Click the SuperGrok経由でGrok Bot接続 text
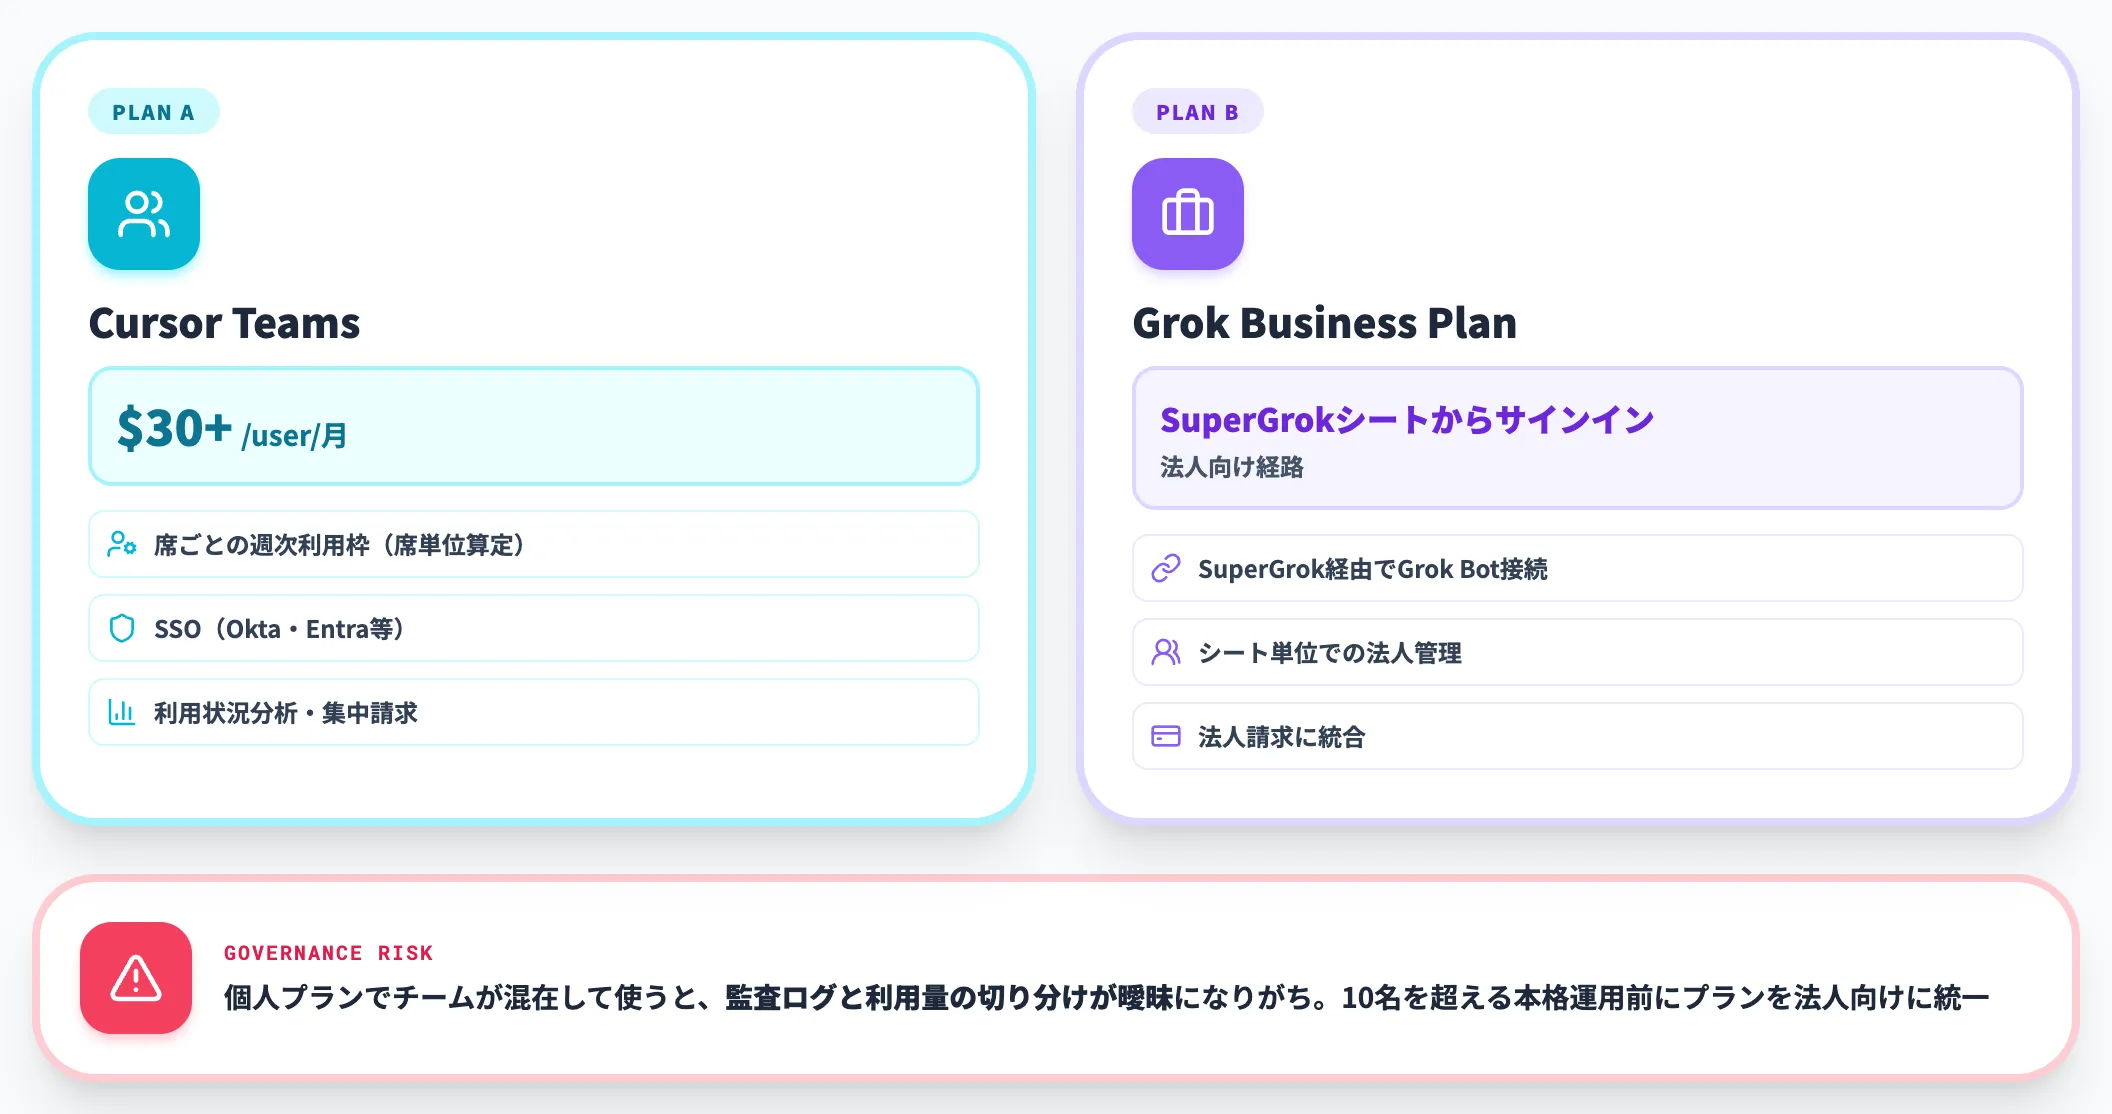The width and height of the screenshot is (2112, 1114). coord(1373,569)
